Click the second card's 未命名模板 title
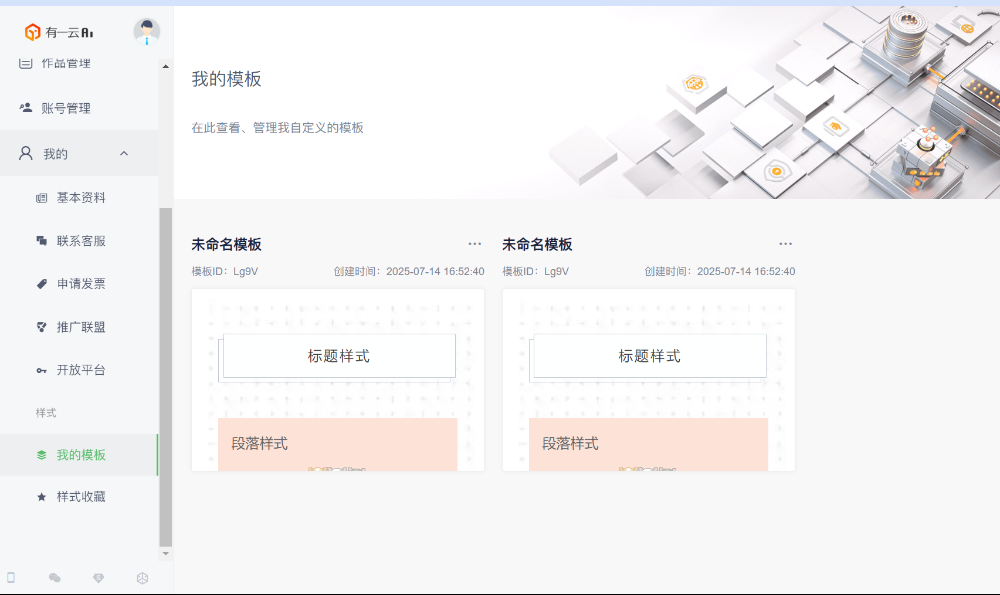The image size is (1000, 595). pyautogui.click(x=537, y=244)
